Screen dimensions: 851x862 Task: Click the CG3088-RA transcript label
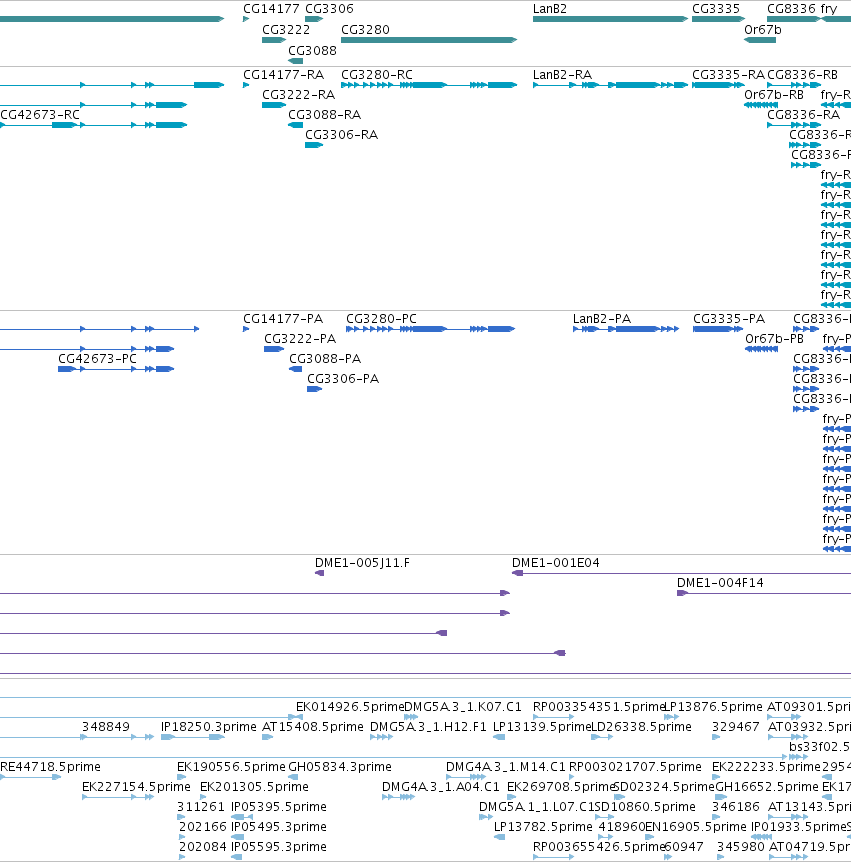[324, 114]
